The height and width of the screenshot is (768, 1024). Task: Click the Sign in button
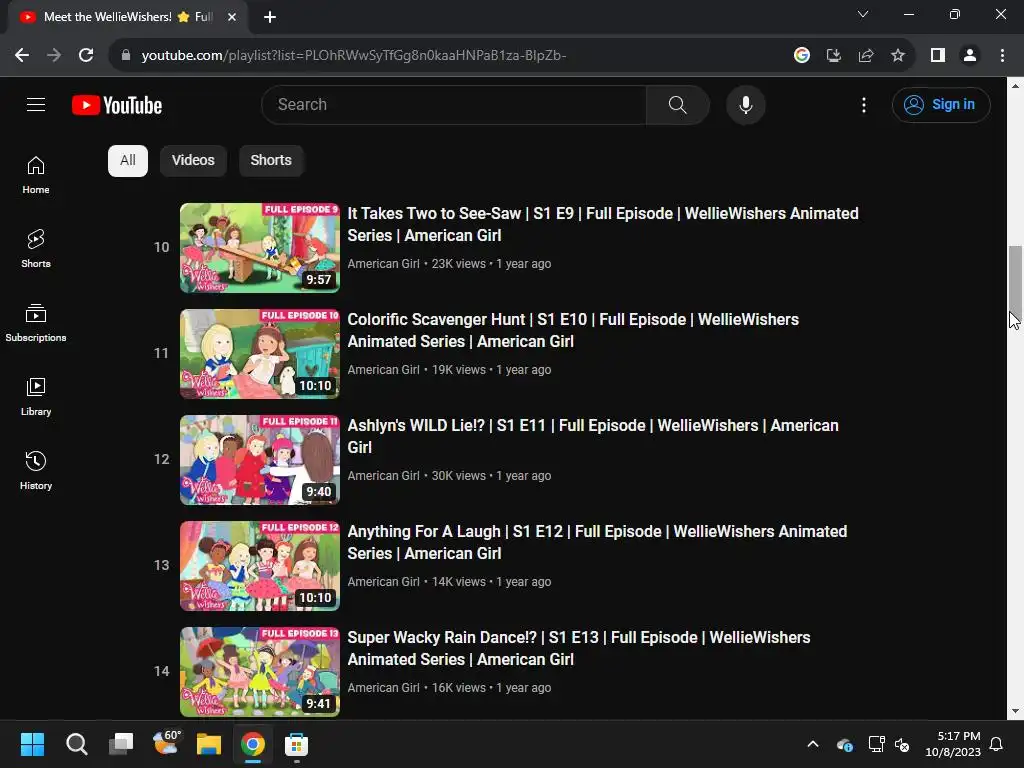coord(941,104)
